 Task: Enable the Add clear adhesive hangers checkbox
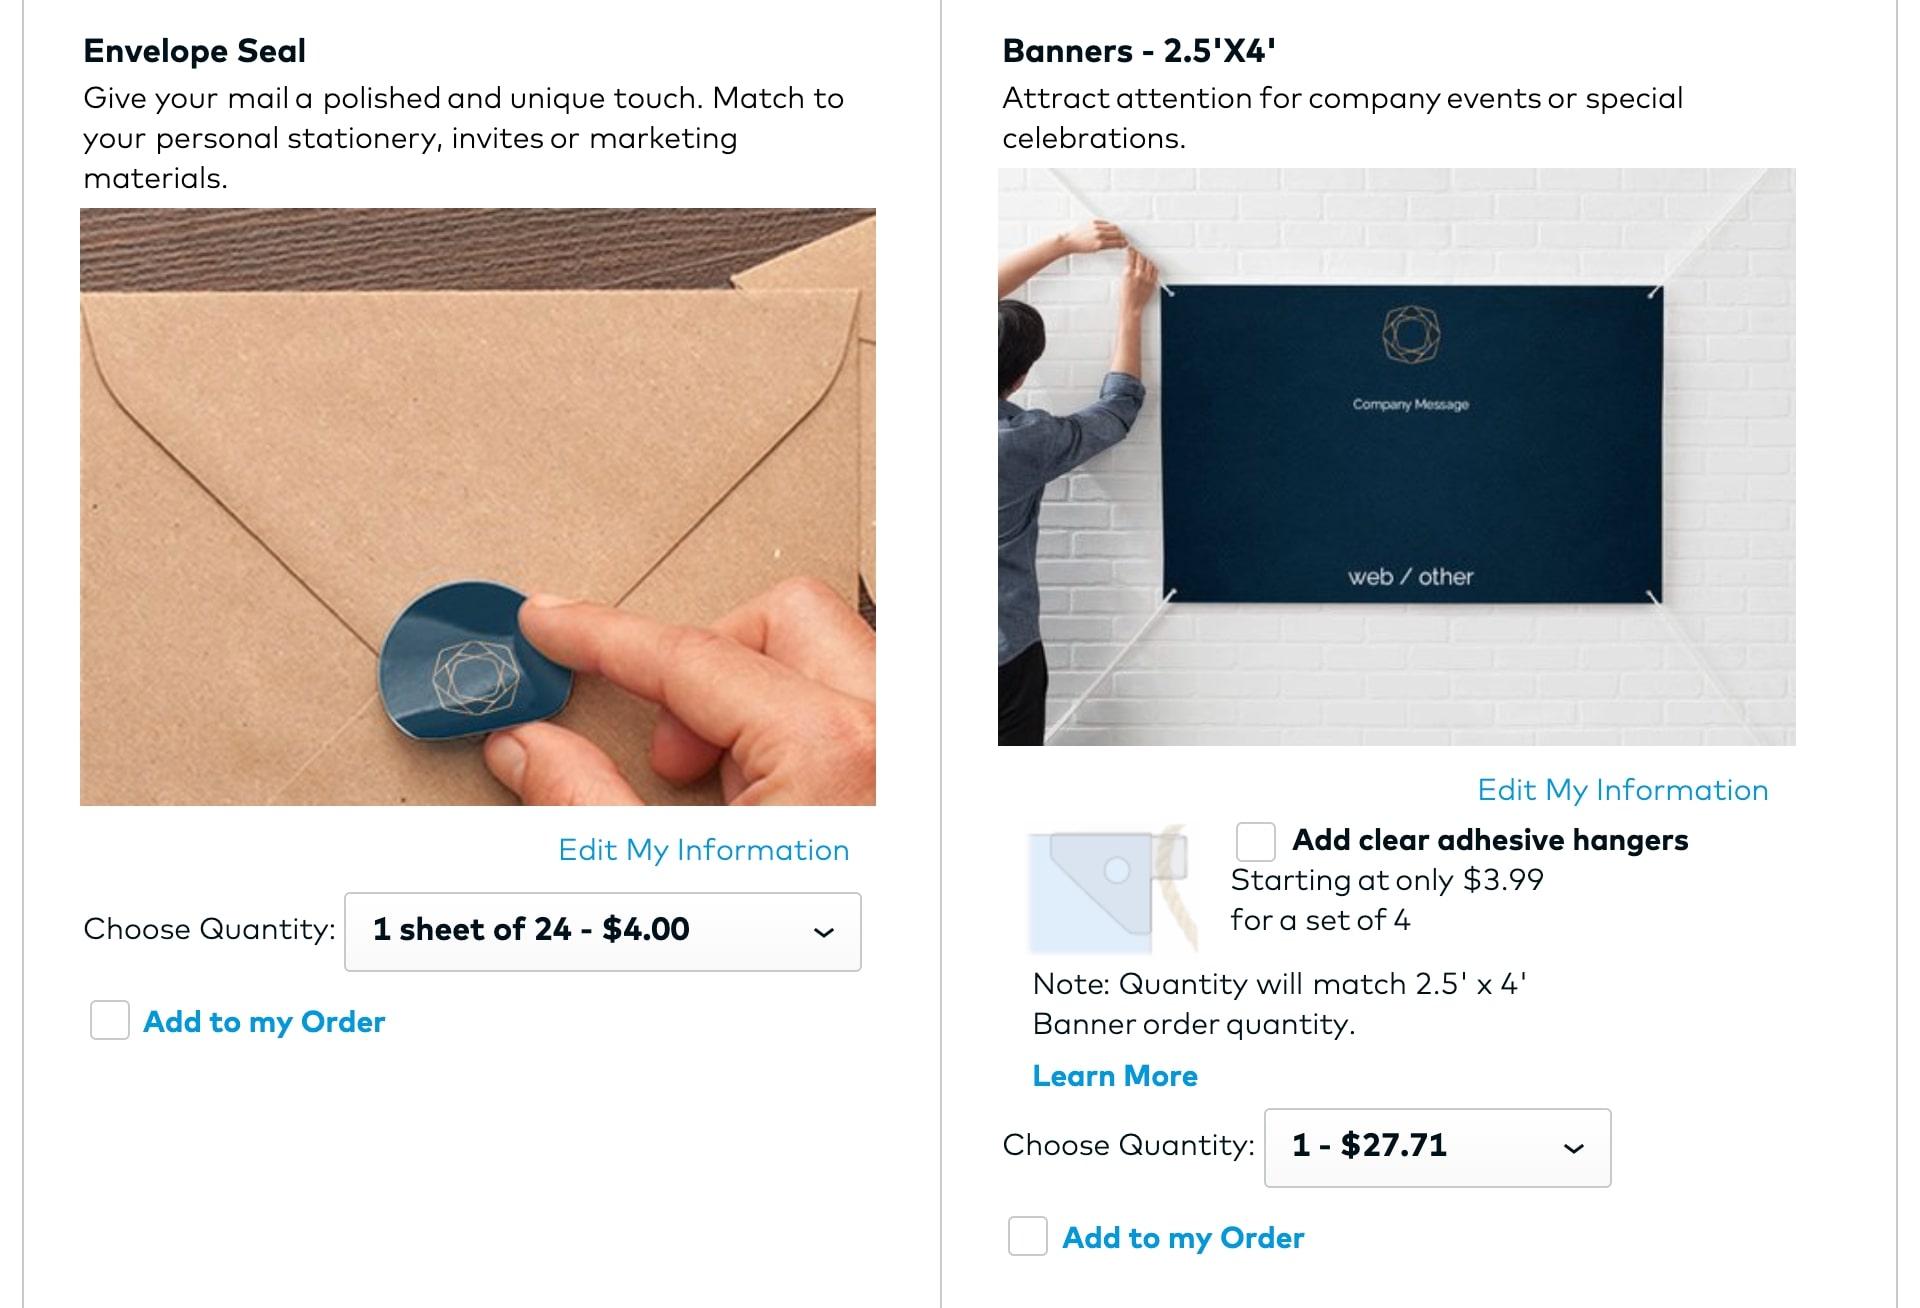(1255, 841)
